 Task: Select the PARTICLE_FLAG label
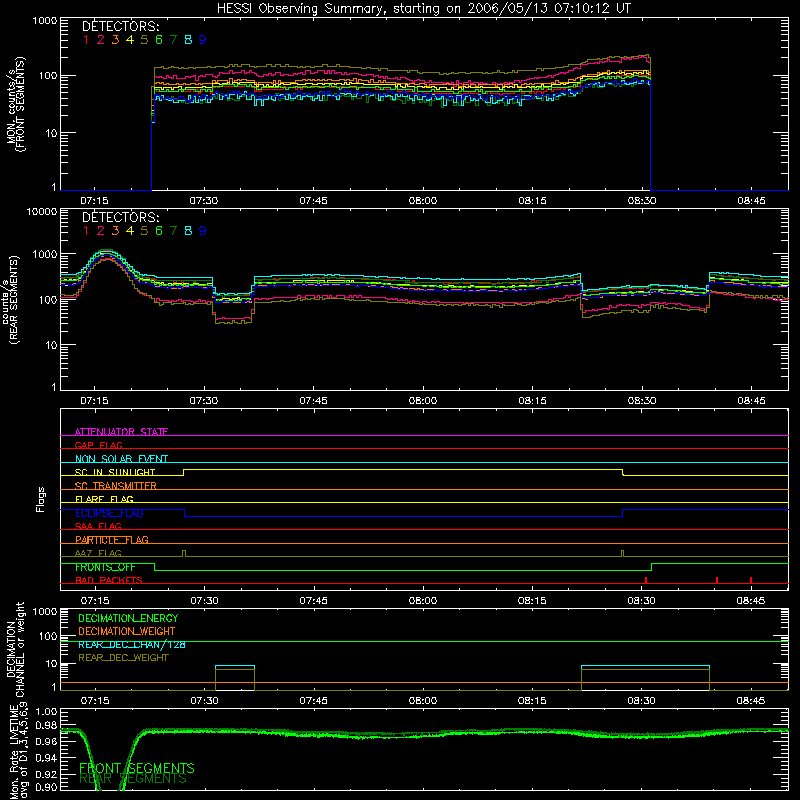click(112, 539)
